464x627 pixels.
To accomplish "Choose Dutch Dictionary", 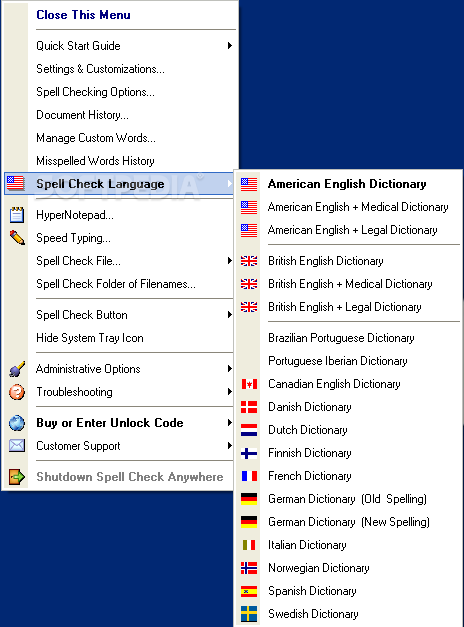I will click(x=308, y=430).
